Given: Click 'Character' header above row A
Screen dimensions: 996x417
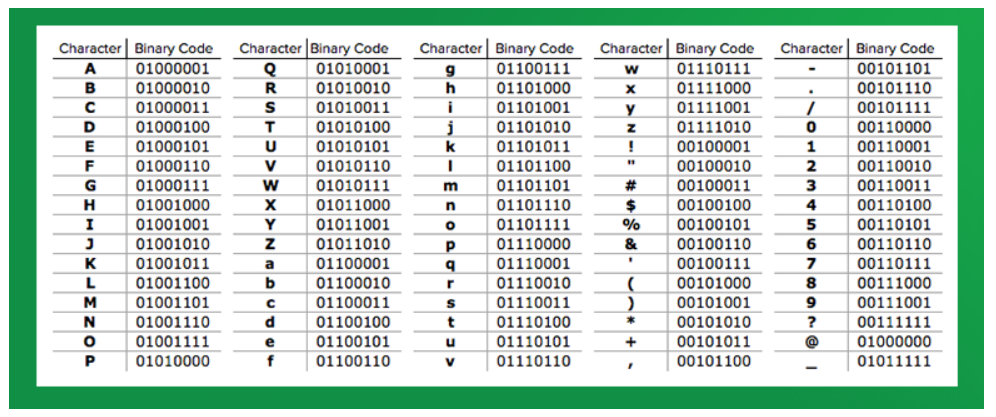Looking at the screenshot, I should click(x=90, y=48).
